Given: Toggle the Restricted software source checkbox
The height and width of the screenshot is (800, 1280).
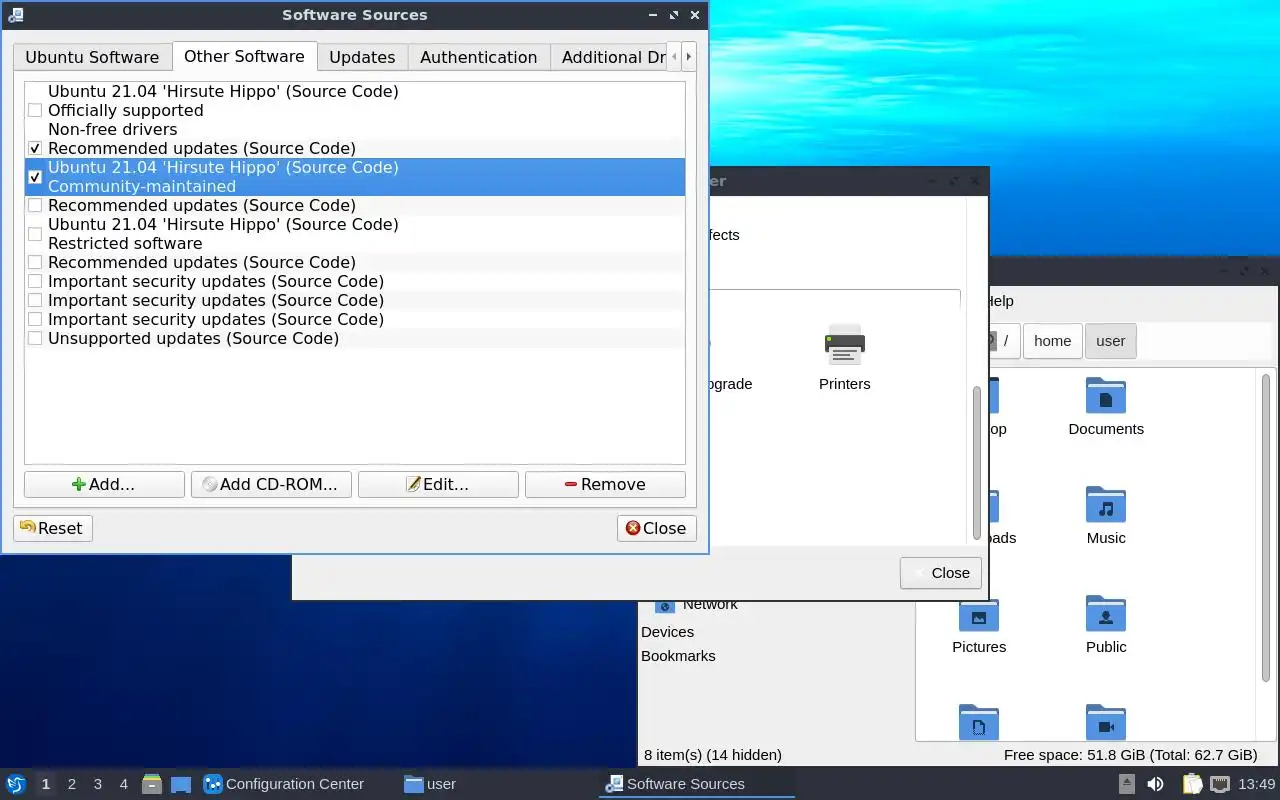Looking at the screenshot, I should (x=35, y=234).
